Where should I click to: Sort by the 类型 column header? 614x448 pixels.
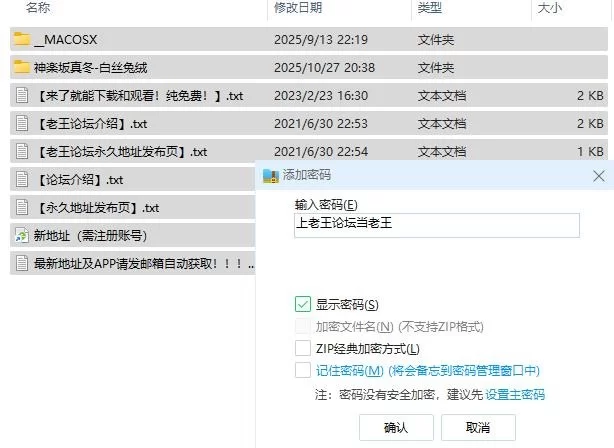coord(430,7)
